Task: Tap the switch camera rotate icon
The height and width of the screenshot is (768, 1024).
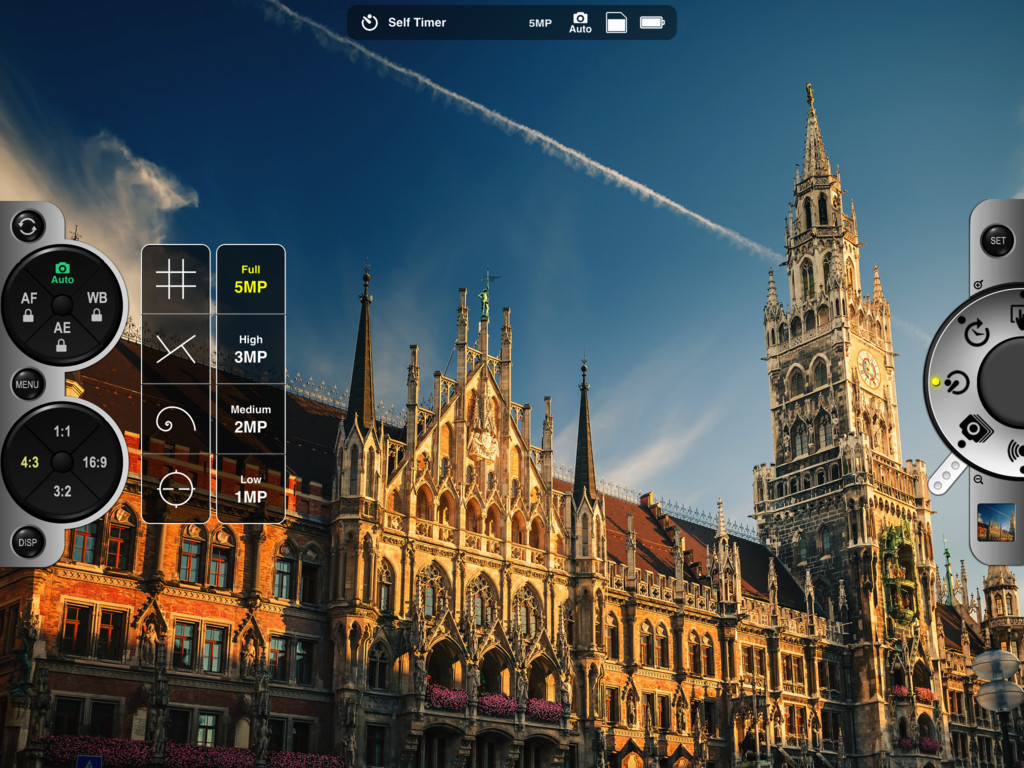Action: click(x=28, y=227)
